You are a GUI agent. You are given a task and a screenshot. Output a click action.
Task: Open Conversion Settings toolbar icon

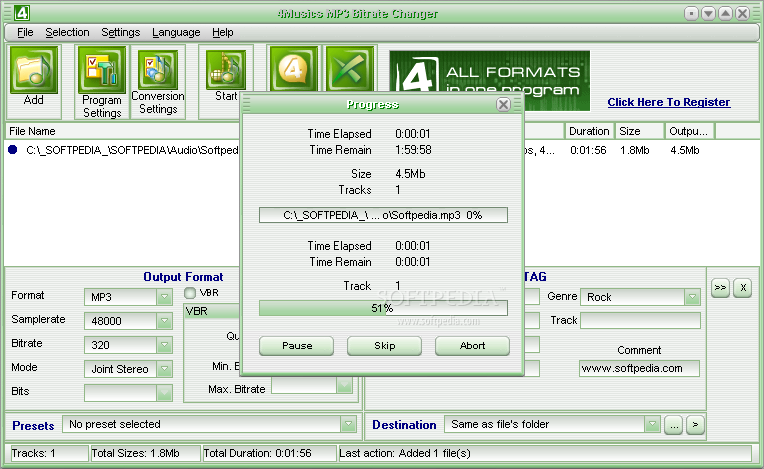pyautogui.click(x=158, y=70)
